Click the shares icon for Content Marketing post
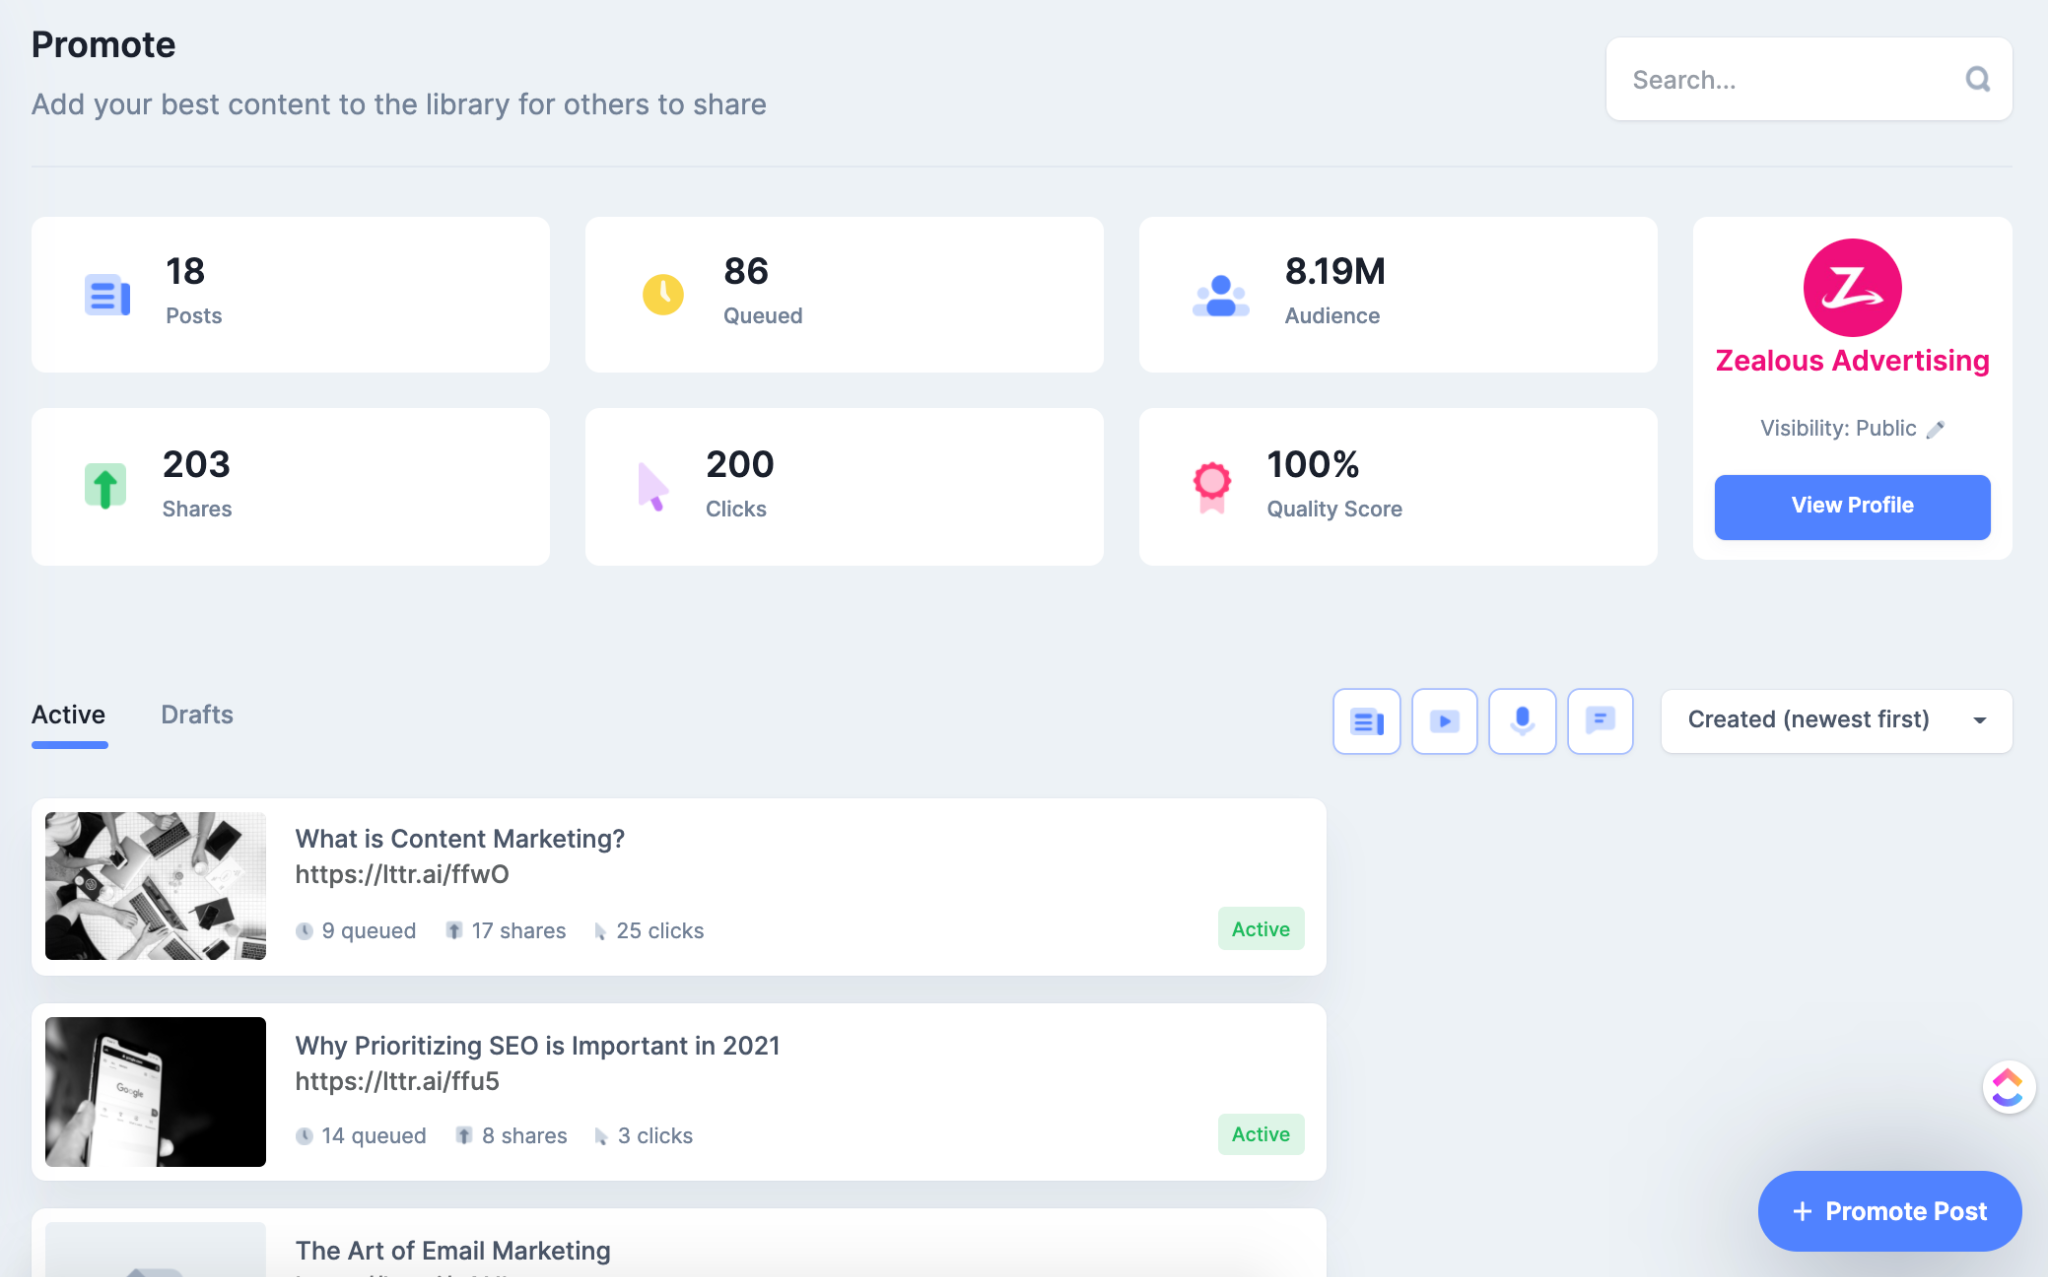Image resolution: width=2048 pixels, height=1277 pixels. 454,931
